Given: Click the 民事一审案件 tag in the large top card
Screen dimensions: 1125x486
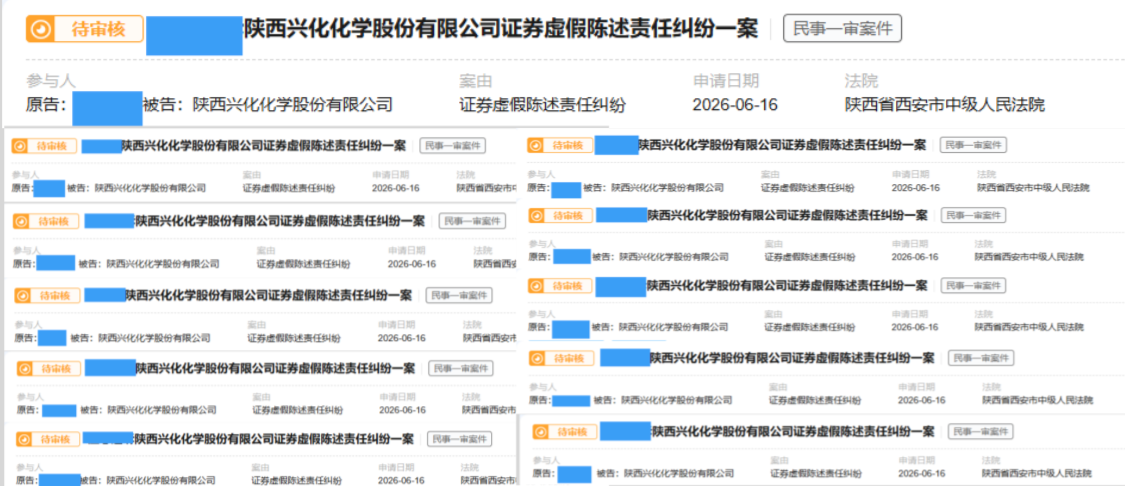Looking at the screenshot, I should click(842, 29).
